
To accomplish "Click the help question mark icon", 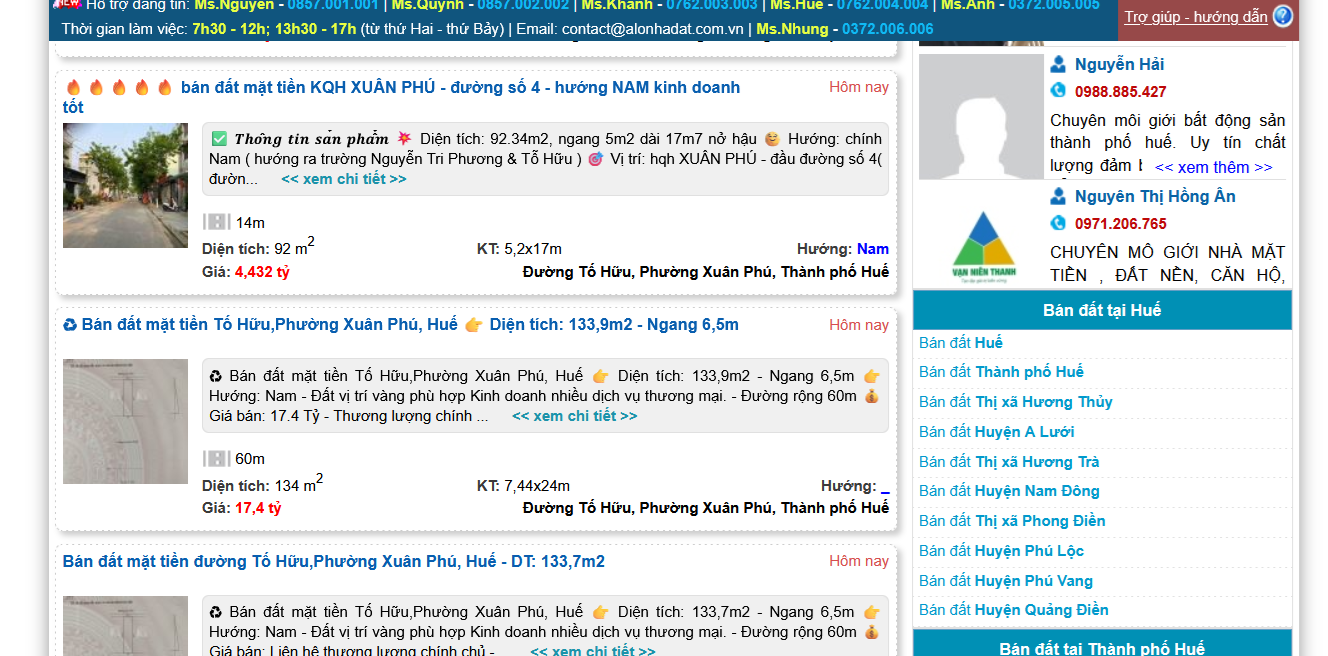I will 1282,16.
